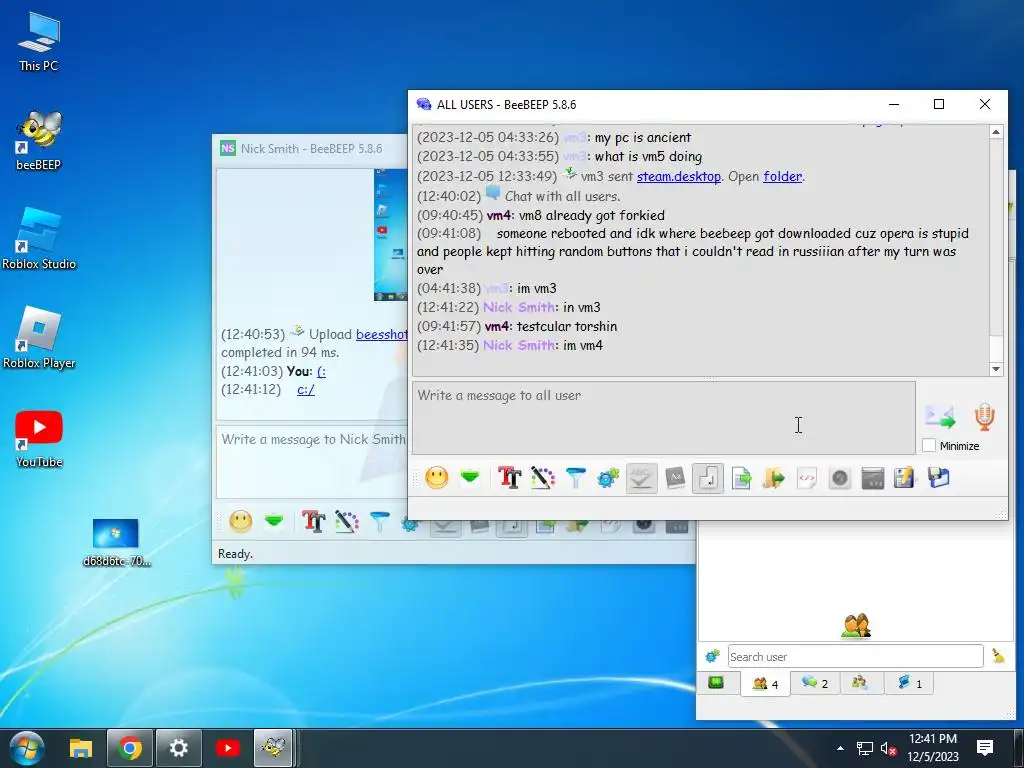The width and height of the screenshot is (1024, 768).
Task: Open message filter in ALL USERS toolbar
Action: pyautogui.click(x=576, y=478)
